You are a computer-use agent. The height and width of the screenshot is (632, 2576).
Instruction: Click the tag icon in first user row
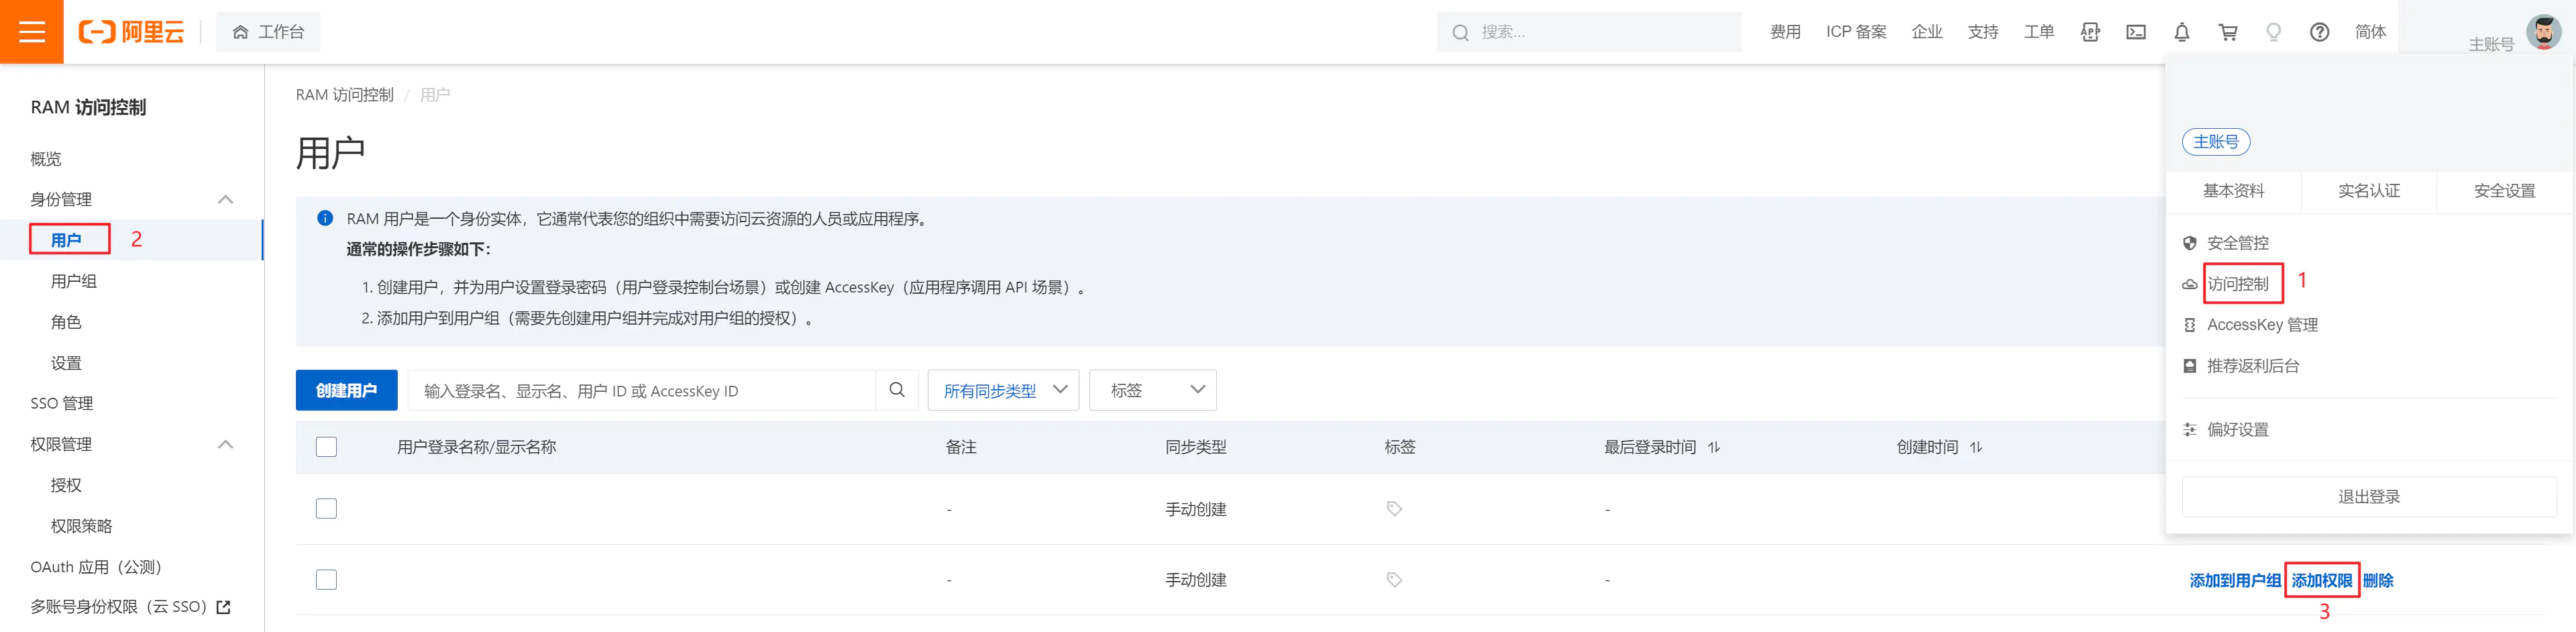click(1394, 509)
